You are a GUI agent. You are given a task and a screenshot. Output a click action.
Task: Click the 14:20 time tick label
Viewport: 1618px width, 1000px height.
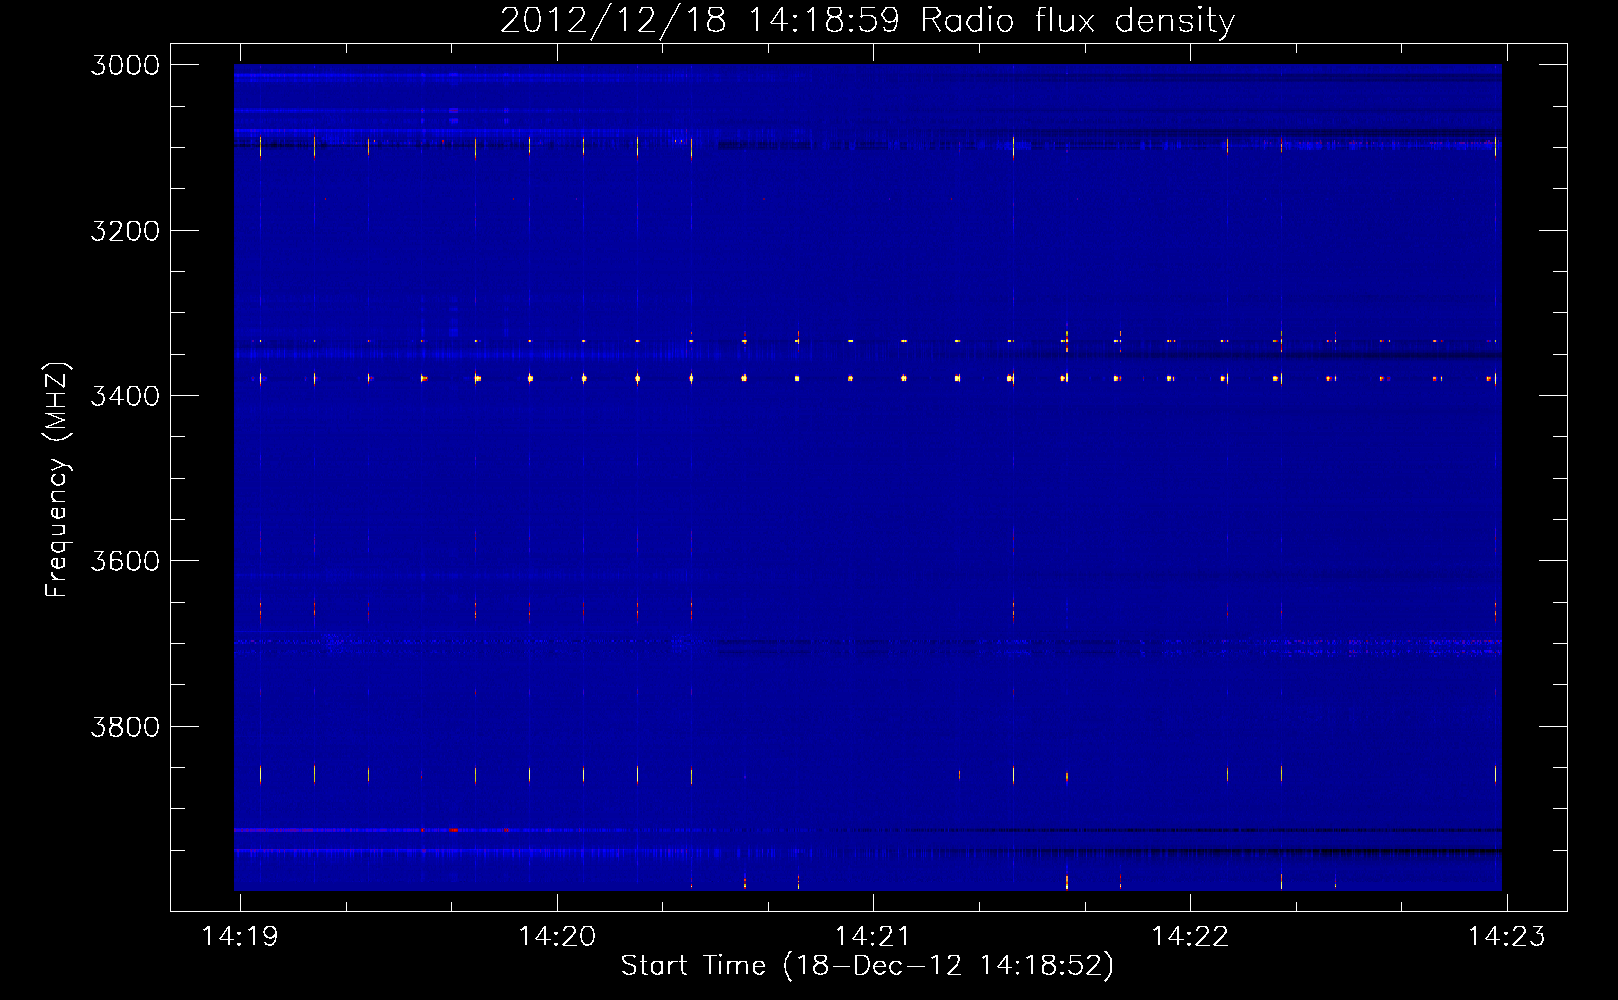tap(557, 937)
